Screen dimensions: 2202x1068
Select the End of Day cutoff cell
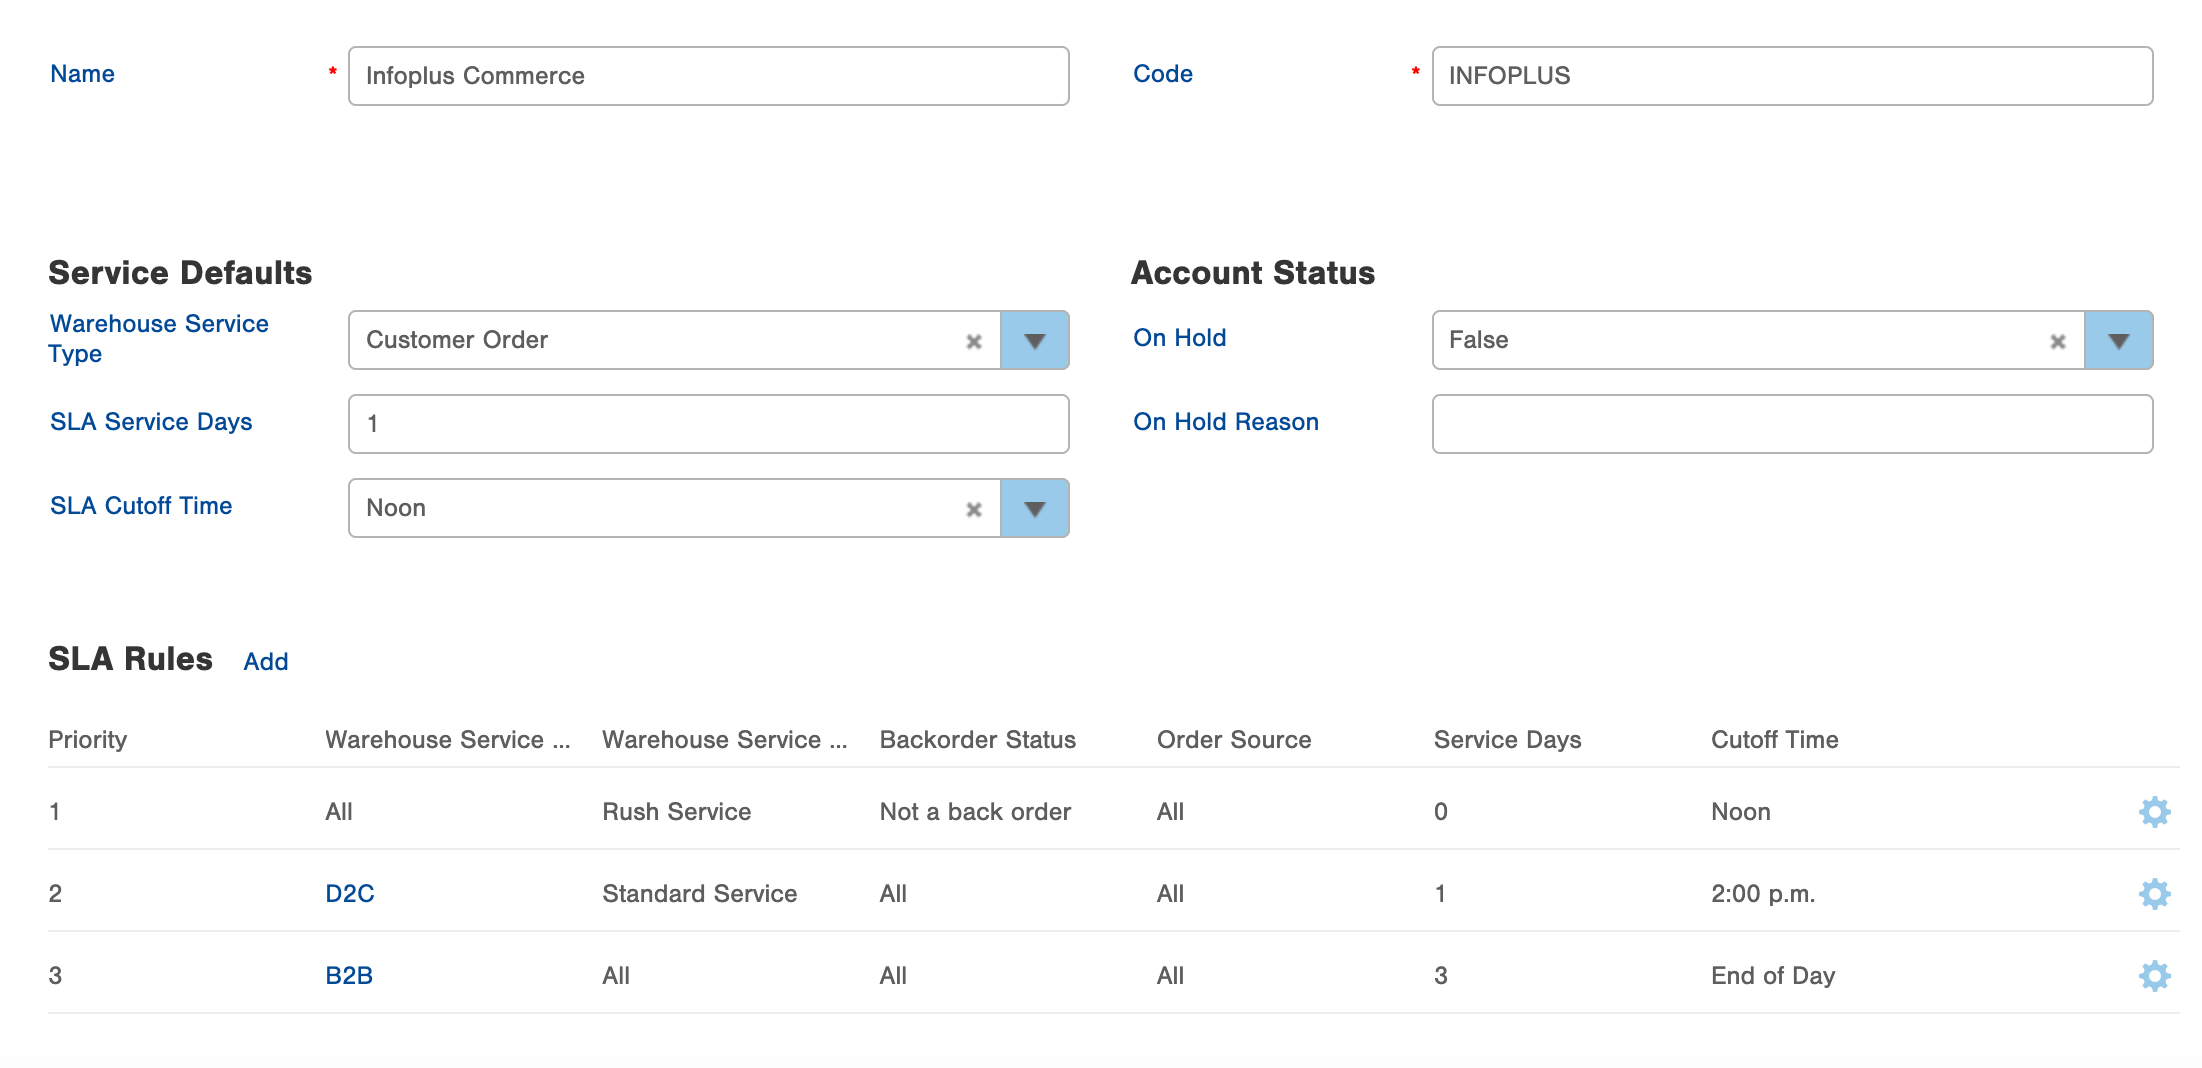[x=1773, y=976]
